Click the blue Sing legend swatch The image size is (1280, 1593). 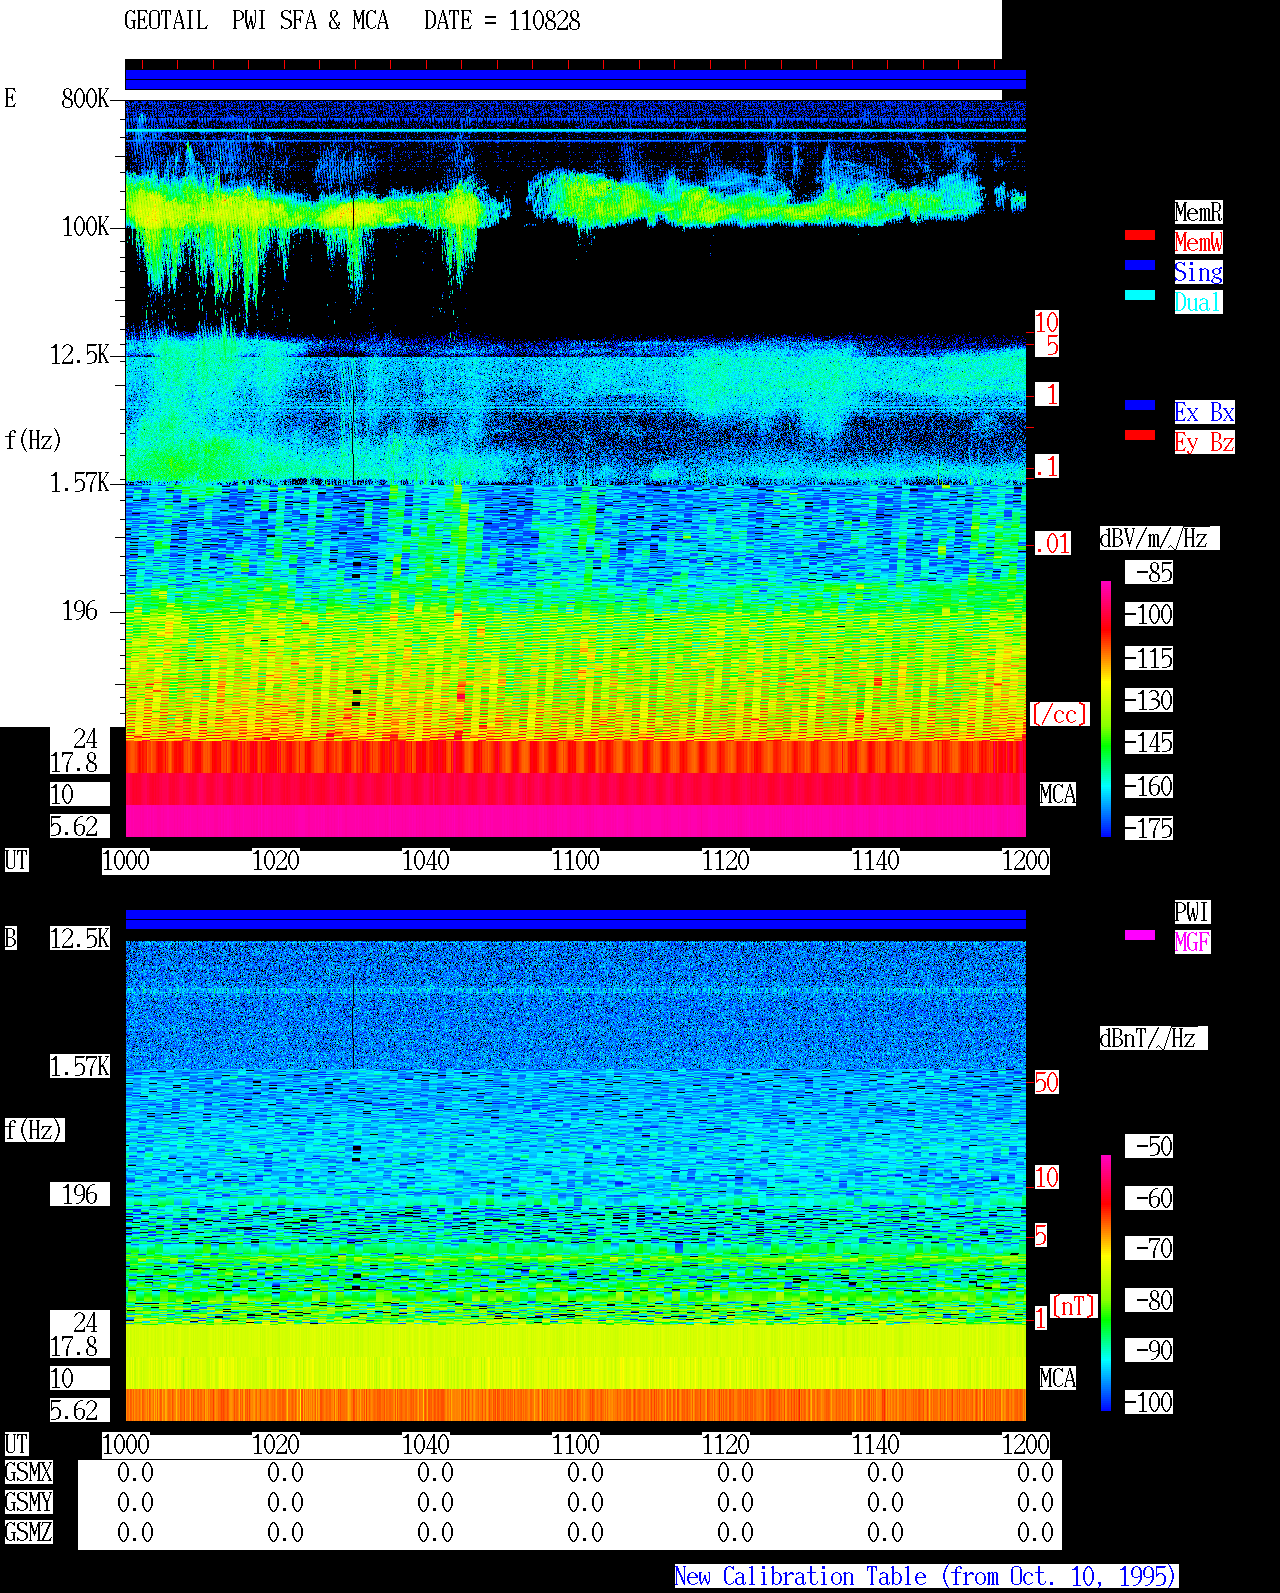(1140, 265)
